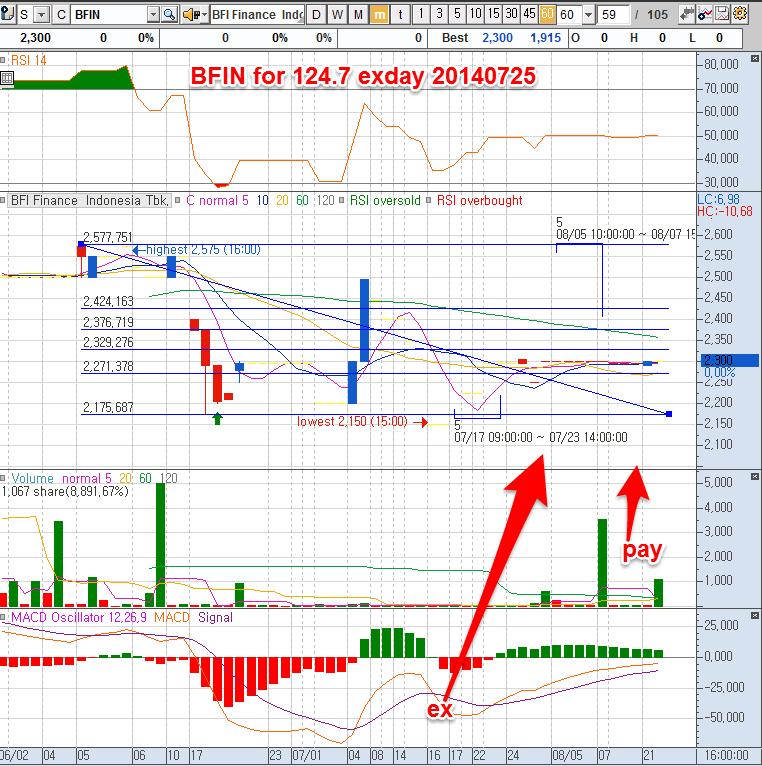
Task: Click the highest 2,575 (16:00) annotation
Action: [x=197, y=250]
